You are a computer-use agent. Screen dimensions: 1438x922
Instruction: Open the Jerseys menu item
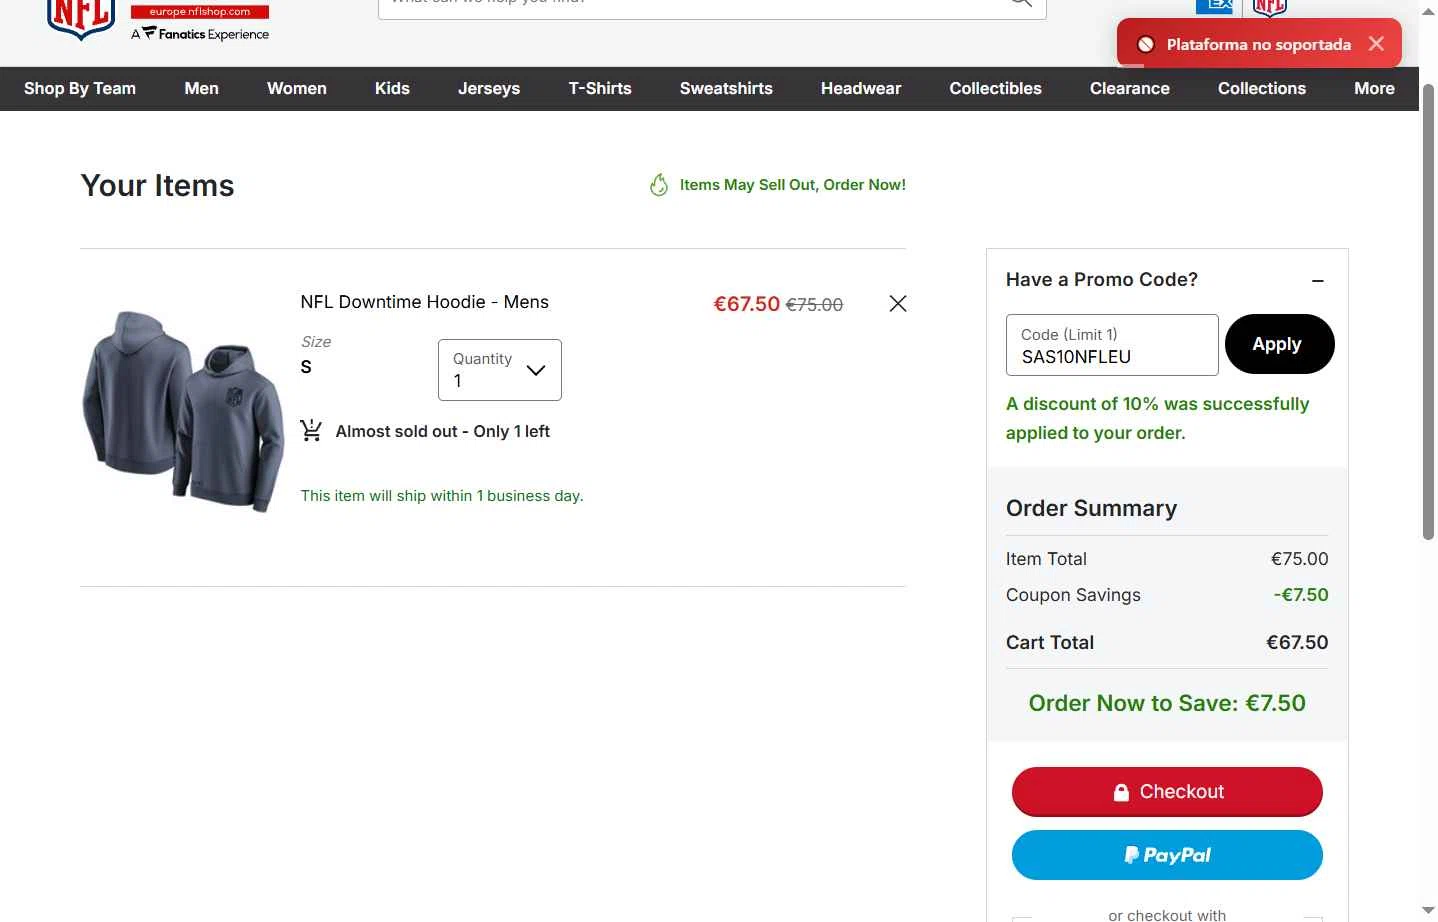click(489, 89)
